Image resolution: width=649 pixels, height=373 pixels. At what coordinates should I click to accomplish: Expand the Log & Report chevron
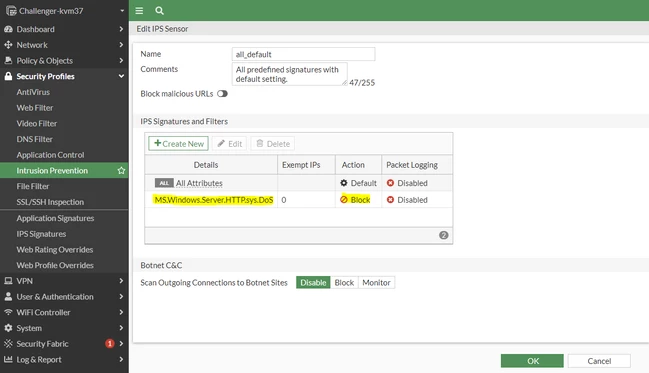[121, 359]
